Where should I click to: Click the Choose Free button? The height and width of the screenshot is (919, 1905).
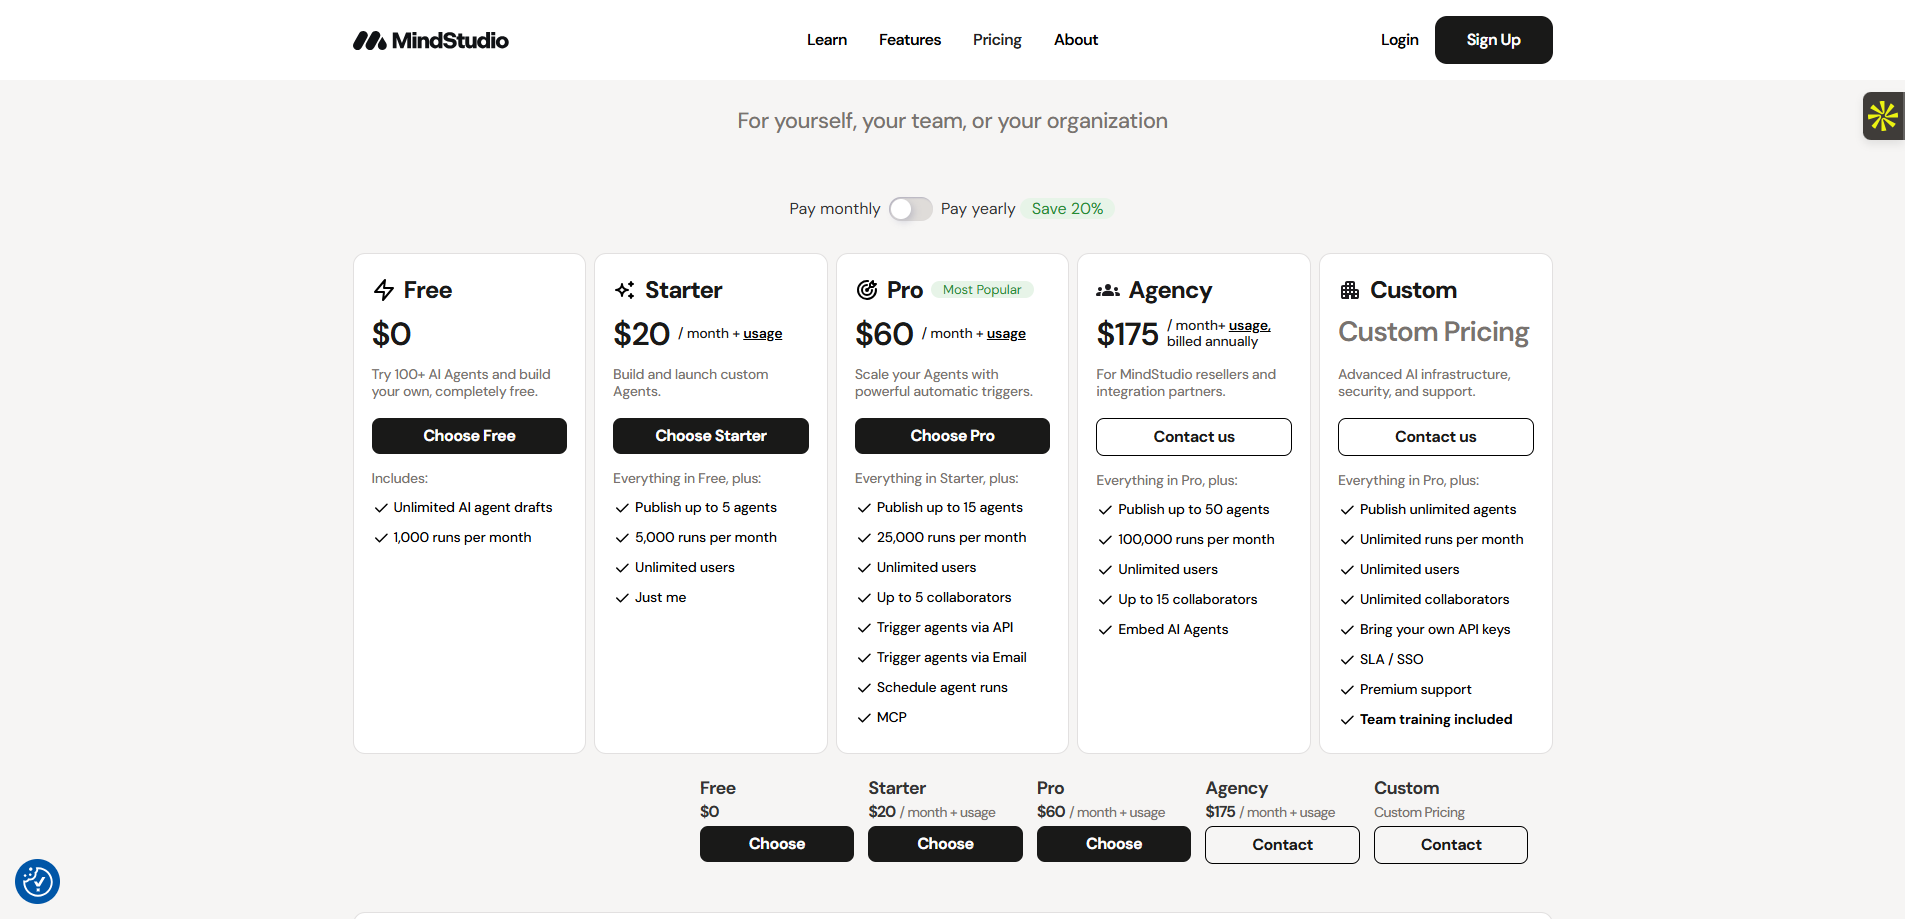(469, 436)
